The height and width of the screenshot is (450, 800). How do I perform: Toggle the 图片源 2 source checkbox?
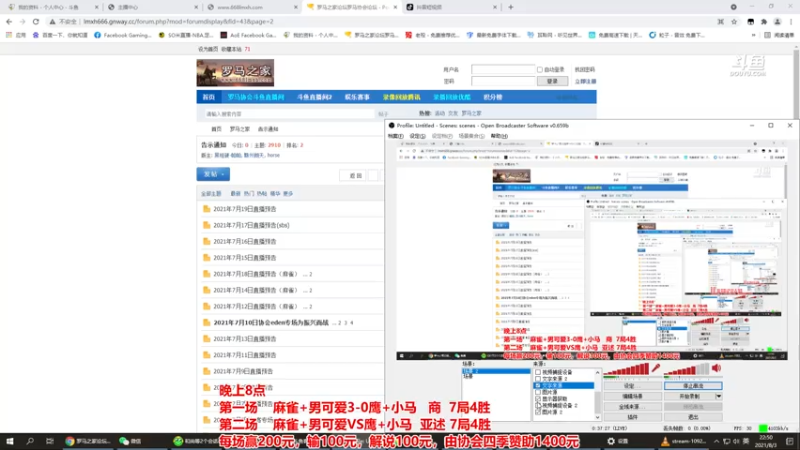[538, 412]
